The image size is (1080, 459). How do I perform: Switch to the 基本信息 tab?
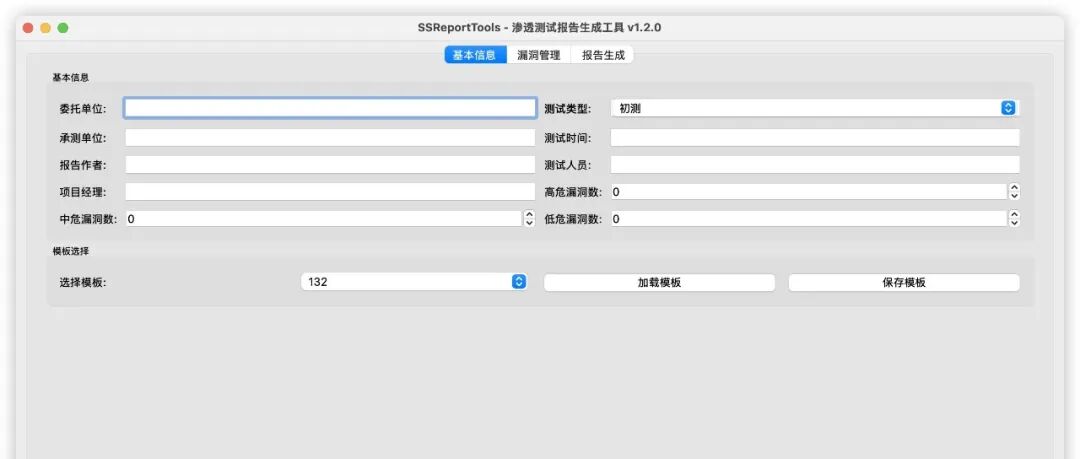point(475,55)
